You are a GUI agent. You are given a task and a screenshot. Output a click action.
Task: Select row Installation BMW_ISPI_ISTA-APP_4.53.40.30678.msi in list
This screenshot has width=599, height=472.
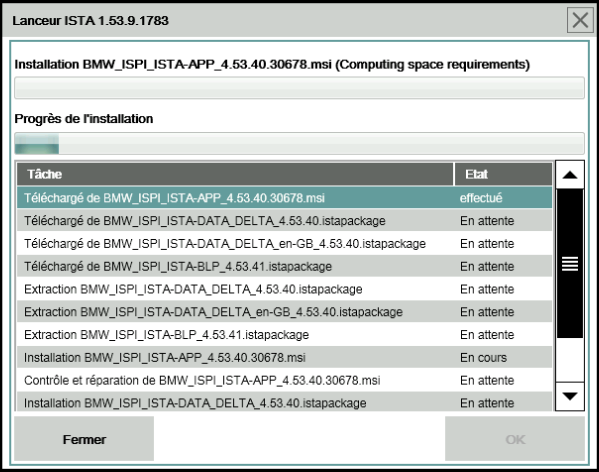coord(285,357)
